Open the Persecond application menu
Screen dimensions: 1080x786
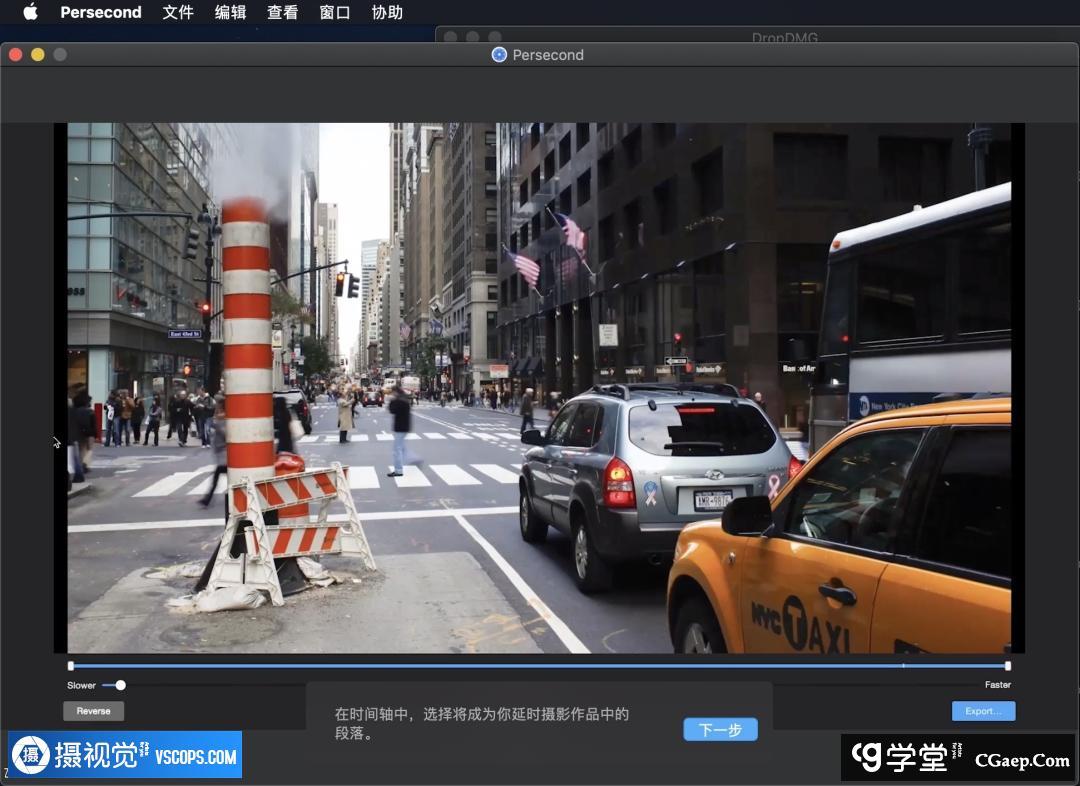point(100,12)
